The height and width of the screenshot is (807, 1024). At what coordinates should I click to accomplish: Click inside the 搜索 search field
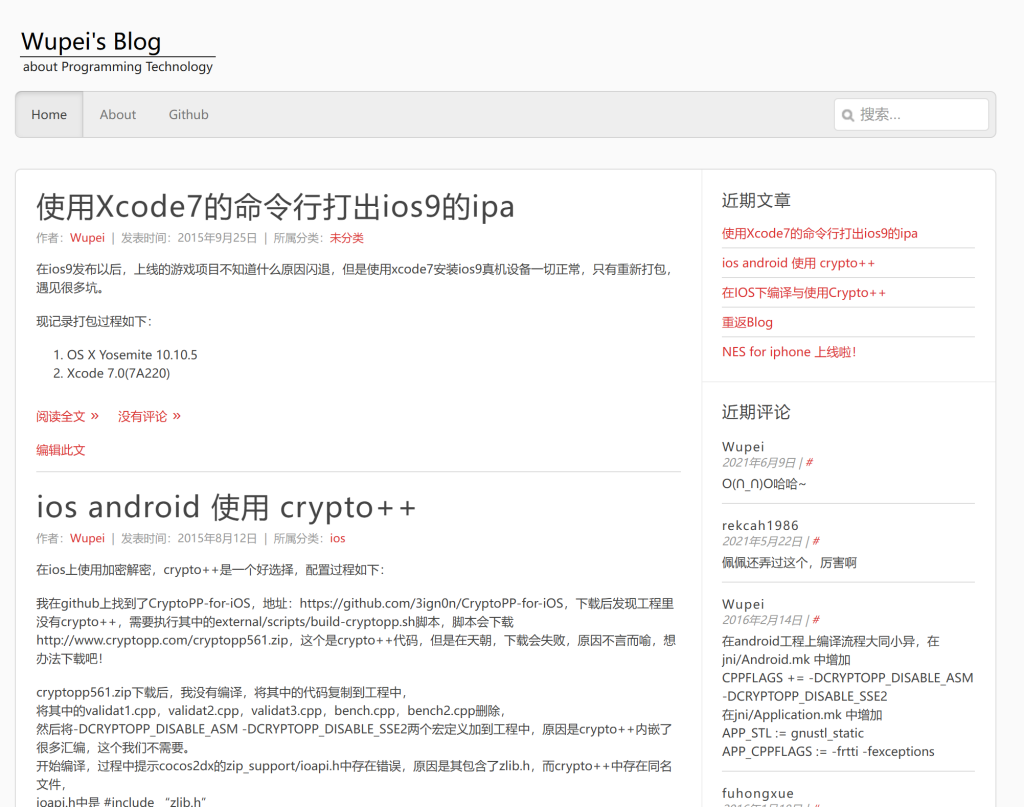920,115
